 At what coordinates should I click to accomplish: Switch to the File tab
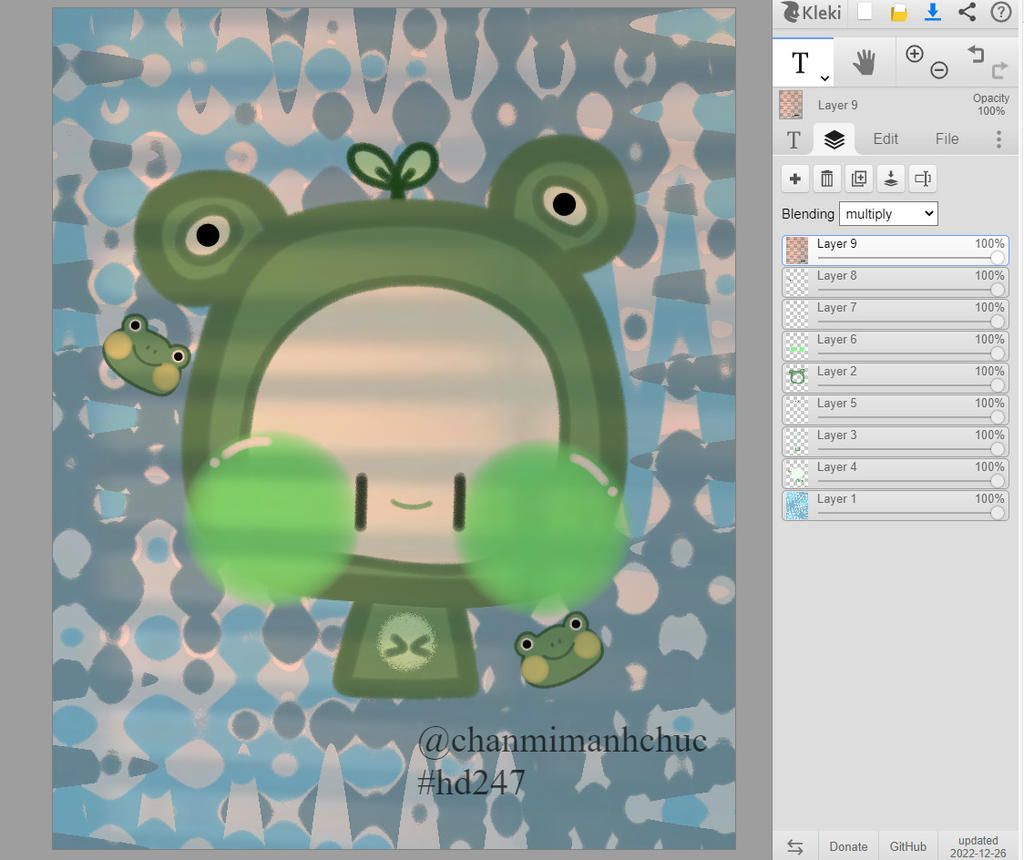pos(947,139)
